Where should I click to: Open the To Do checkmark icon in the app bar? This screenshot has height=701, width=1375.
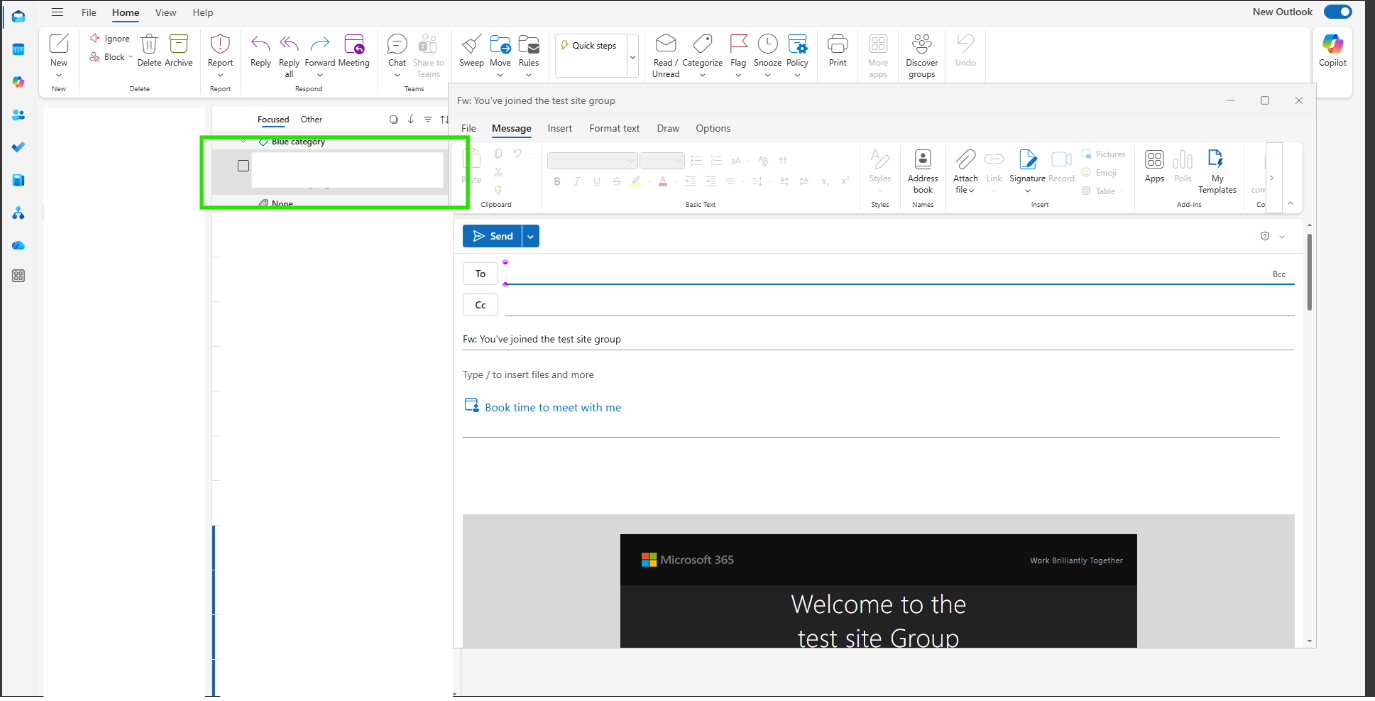[x=18, y=147]
